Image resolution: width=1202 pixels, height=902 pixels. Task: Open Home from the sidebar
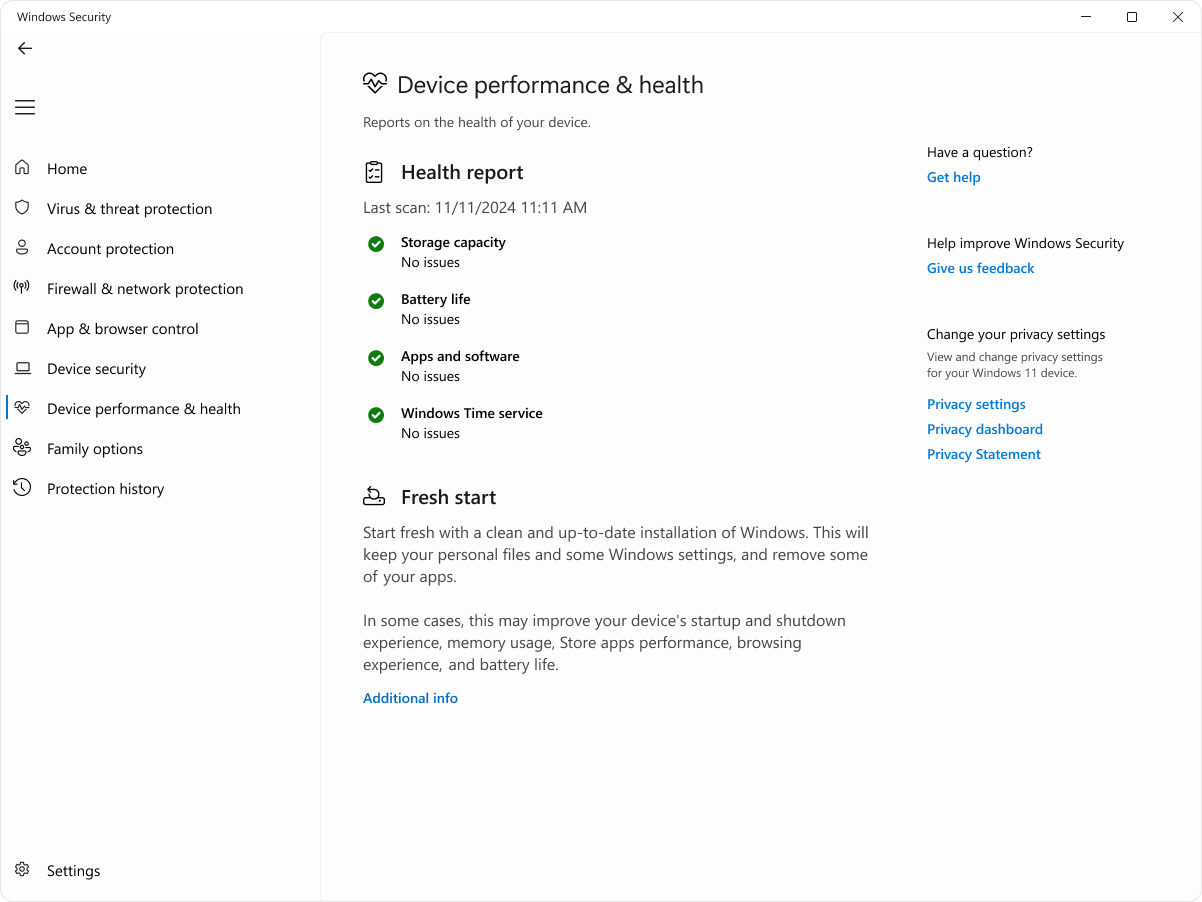tap(67, 168)
